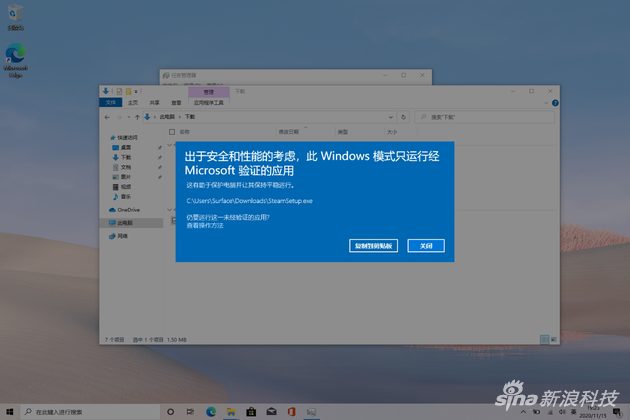Click the 搜索"下载" search box
Screen dimensions: 630x420
[x=485, y=117]
